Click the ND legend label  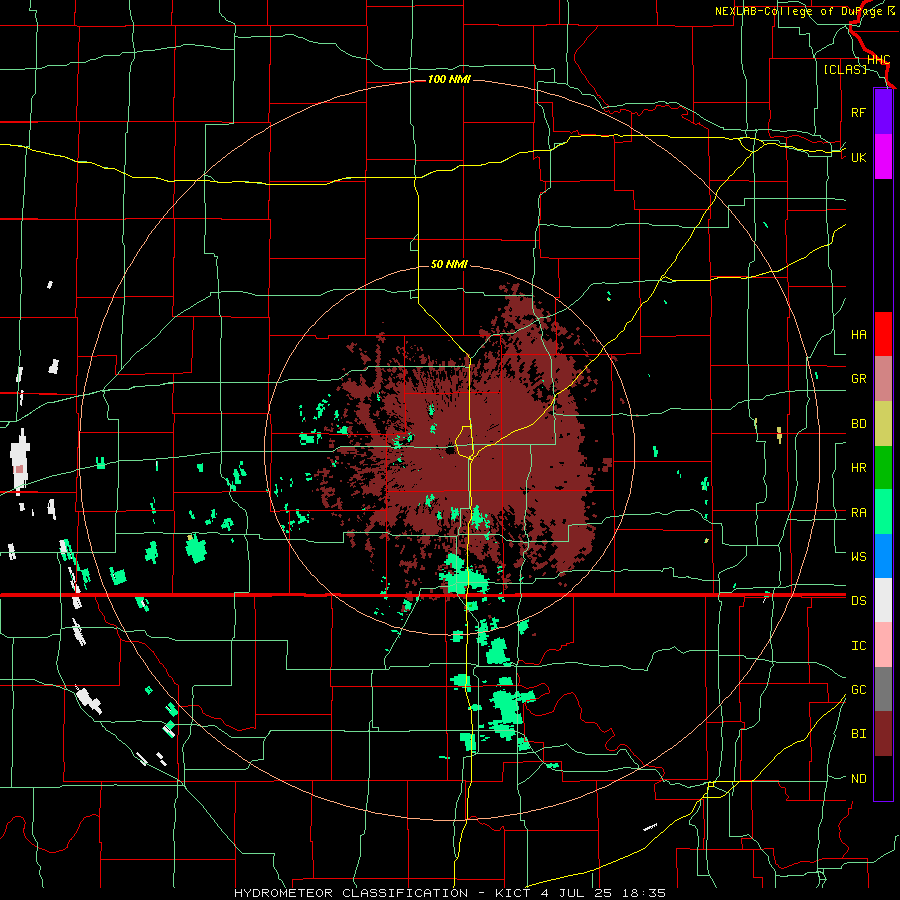pos(859,779)
